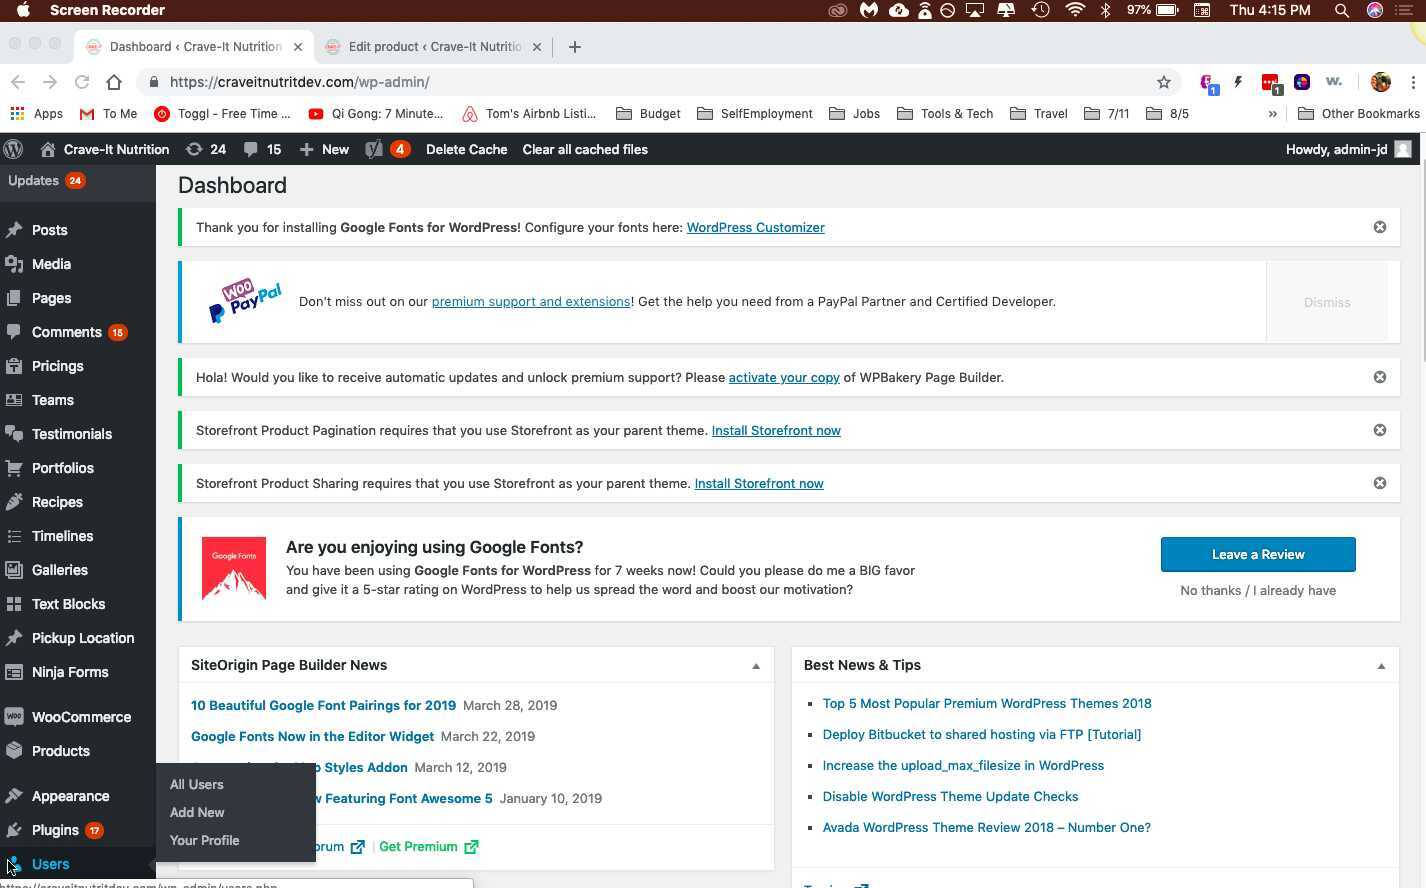The image size is (1426, 888).
Task: Open the Chrome three-dot menu
Action: 1413,82
